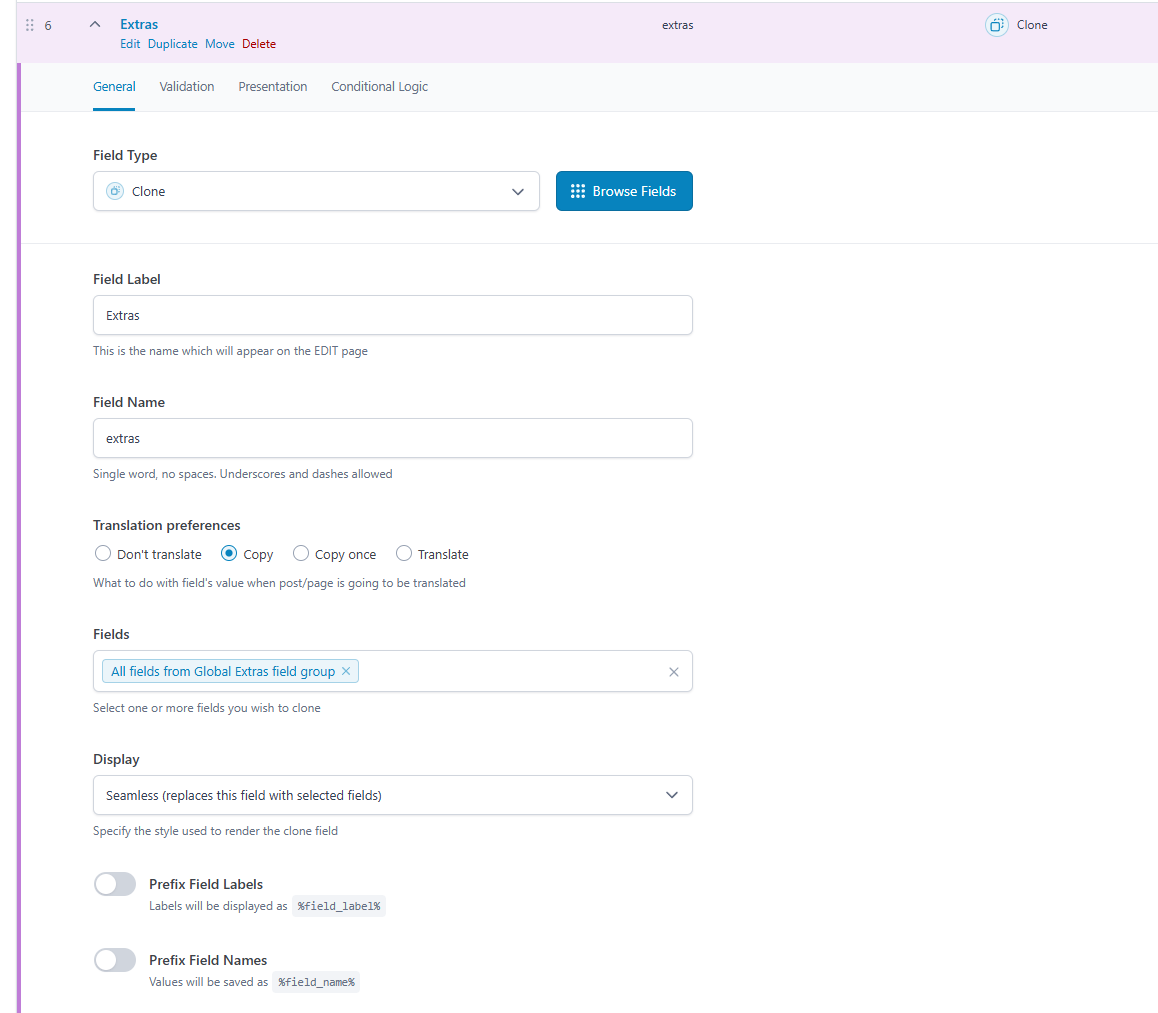Delete the Extras field
Viewport: 1158px width, 1013px height.
click(258, 44)
